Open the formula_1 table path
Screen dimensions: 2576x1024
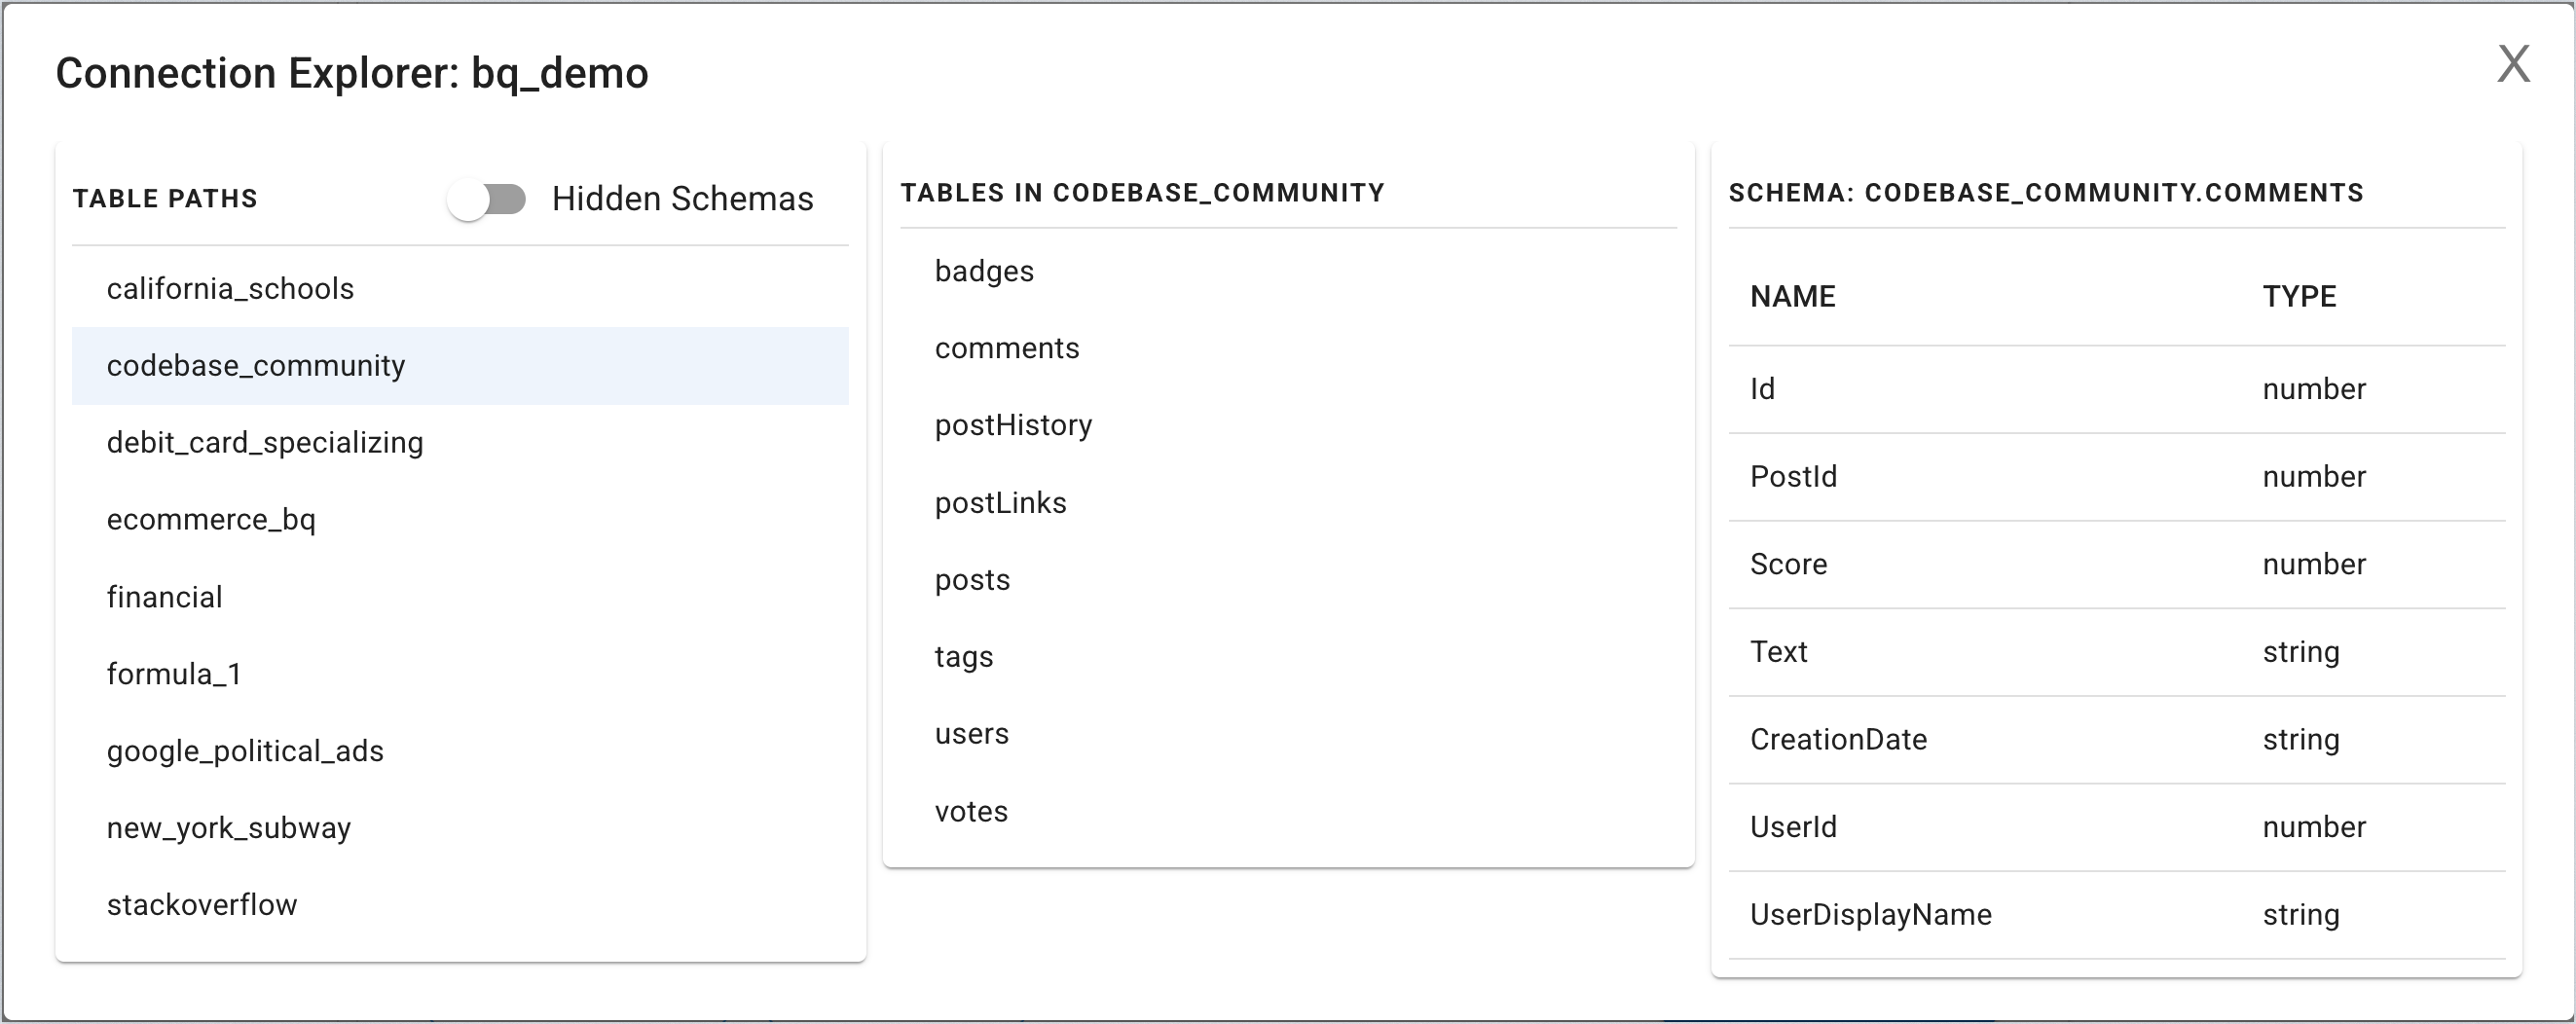pyautogui.click(x=174, y=674)
